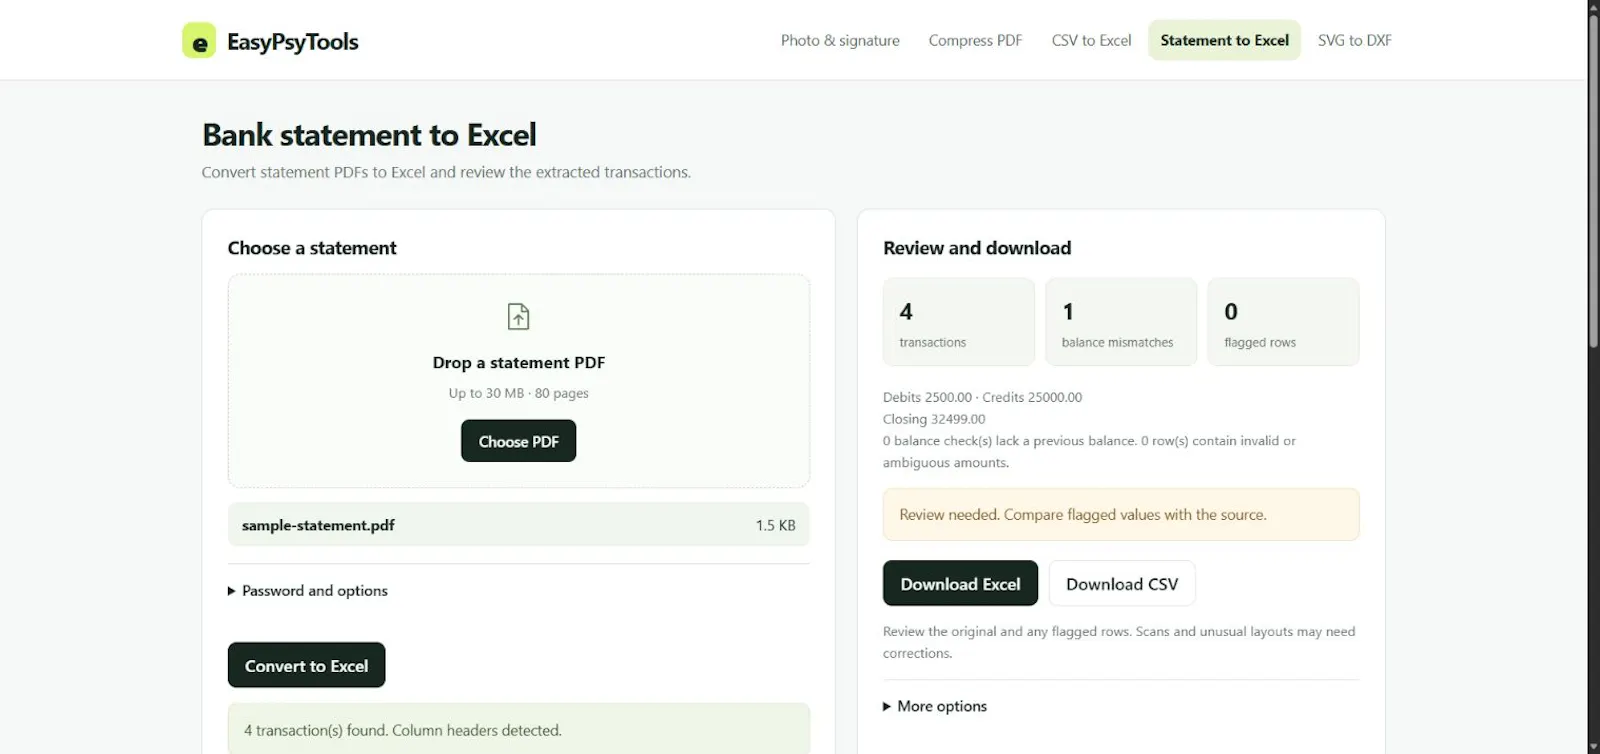
Task: Open the SVG to DXF tool
Action: pos(1354,40)
